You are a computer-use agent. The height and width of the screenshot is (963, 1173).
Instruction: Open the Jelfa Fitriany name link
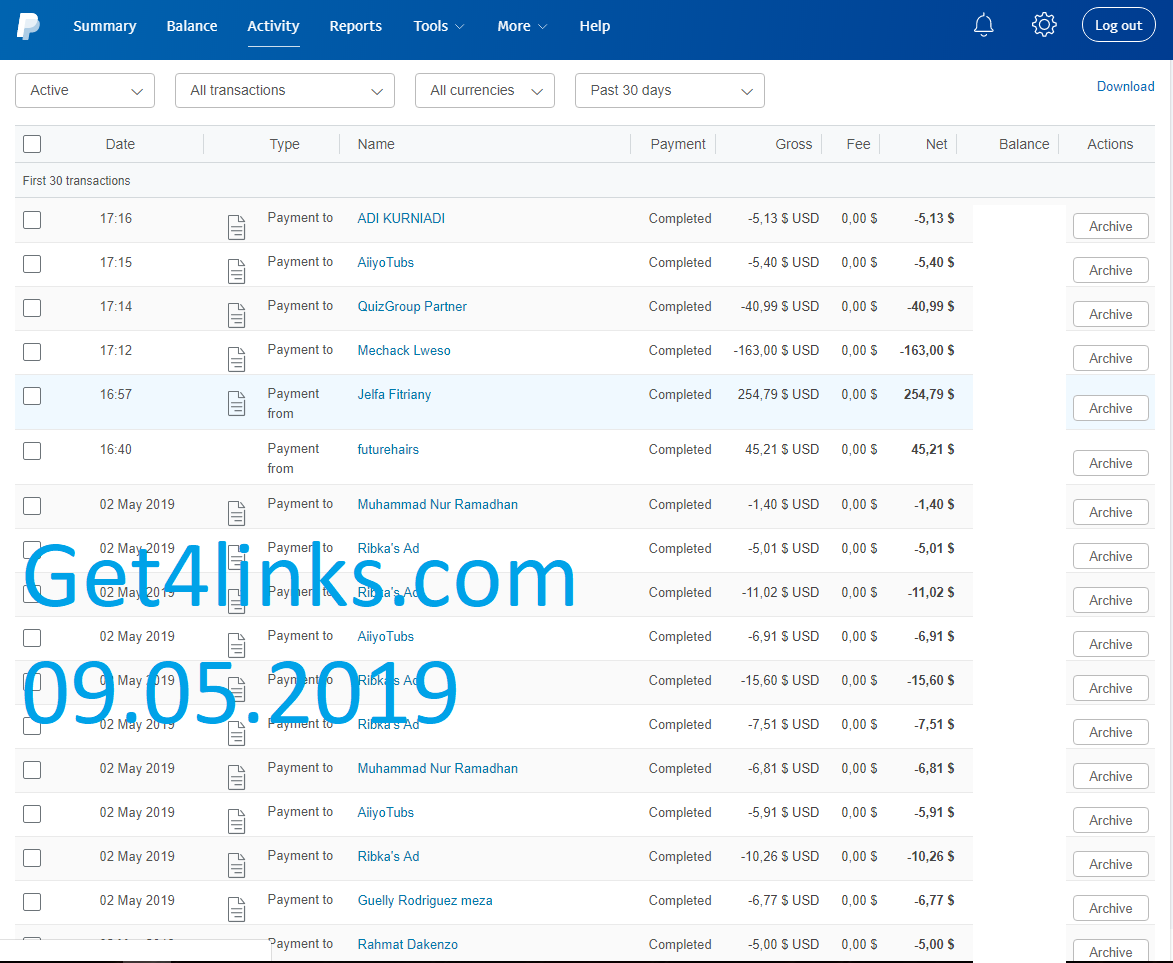click(394, 394)
